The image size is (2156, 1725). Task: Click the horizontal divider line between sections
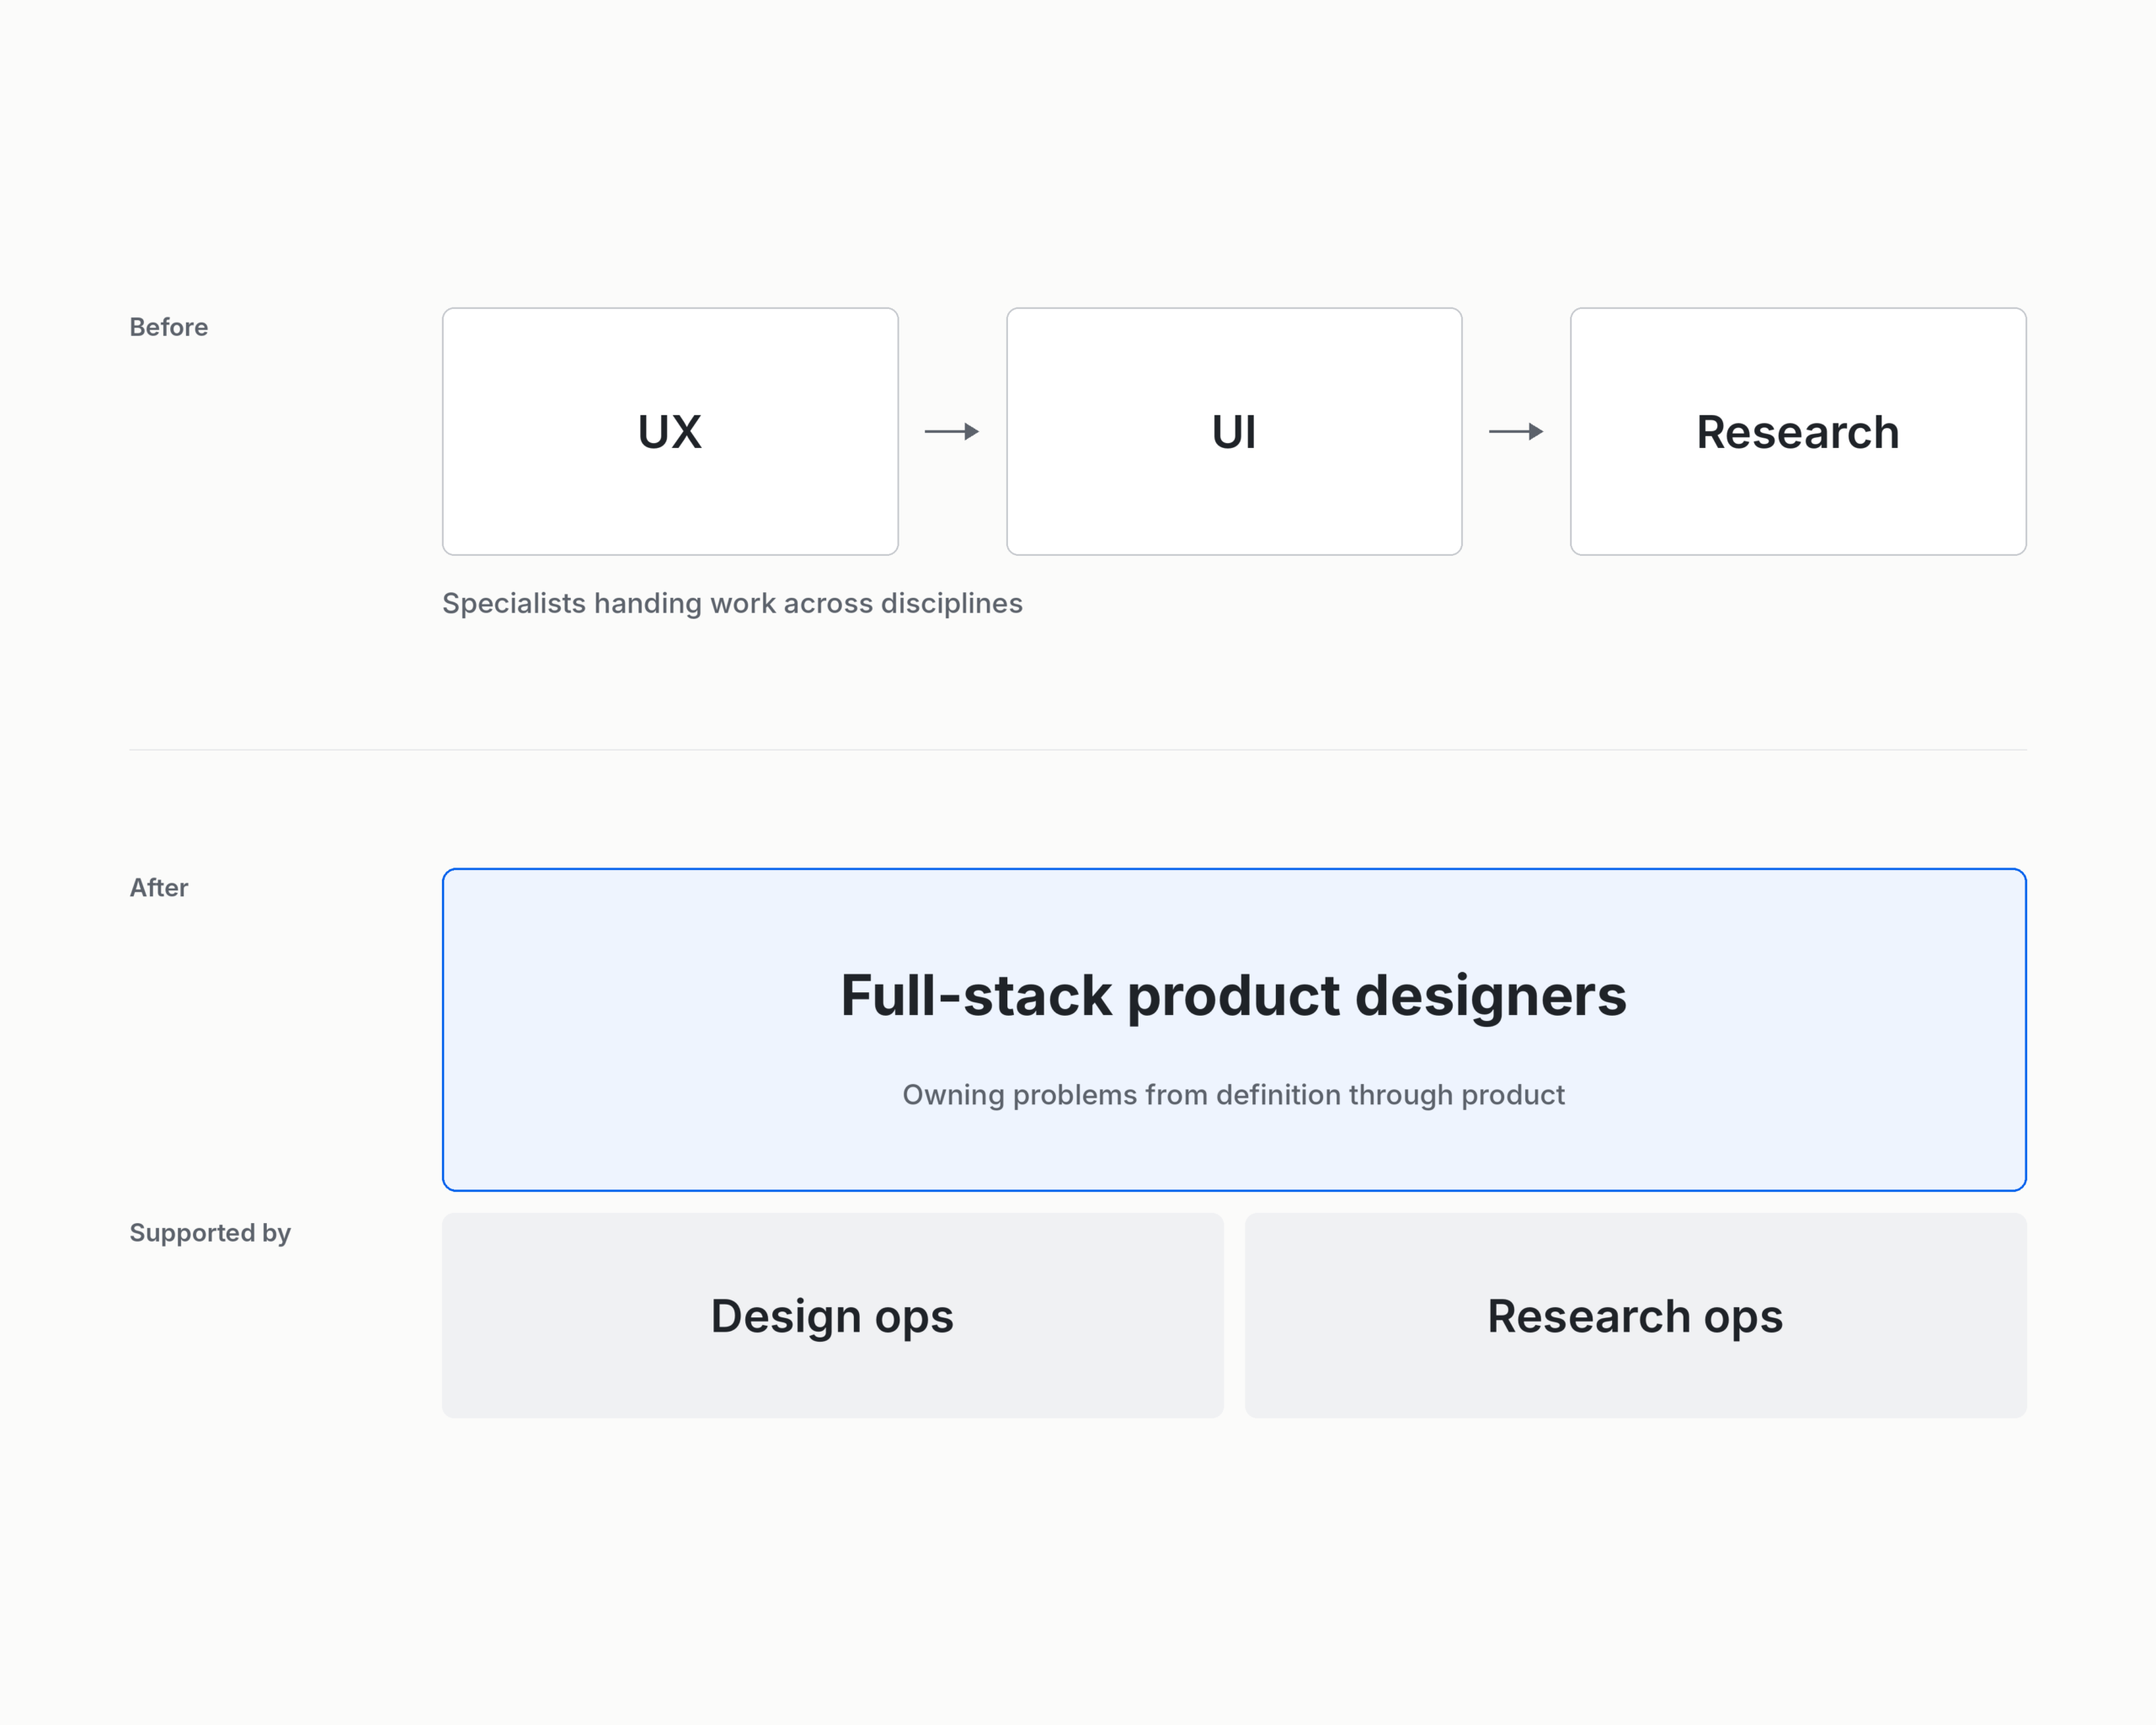pos(1078,749)
